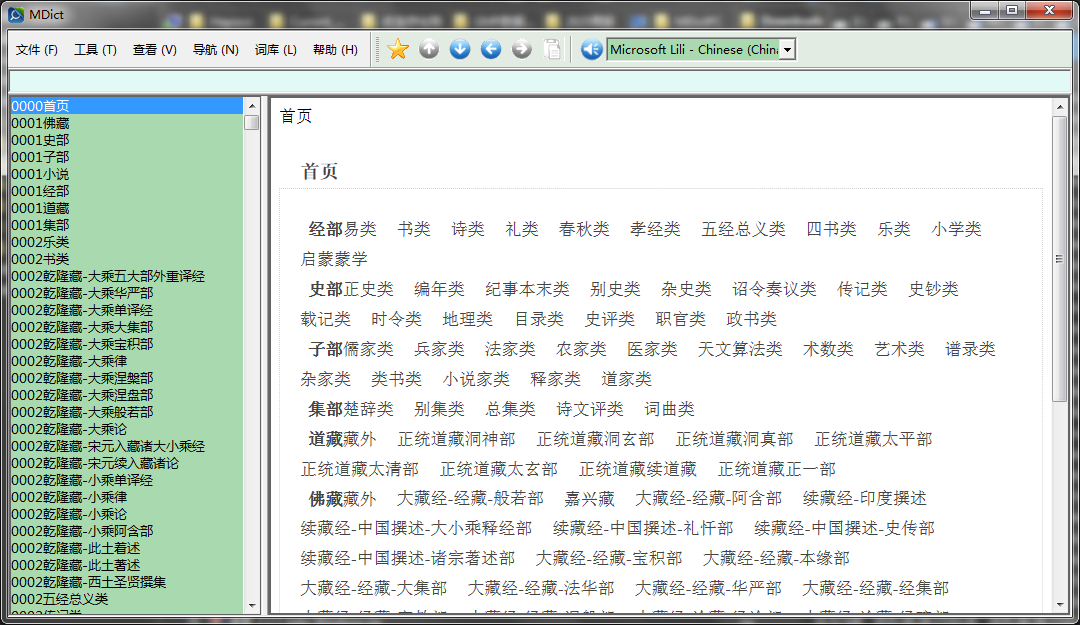Open the 地理类 link
This screenshot has height=625, width=1080.
(468, 319)
